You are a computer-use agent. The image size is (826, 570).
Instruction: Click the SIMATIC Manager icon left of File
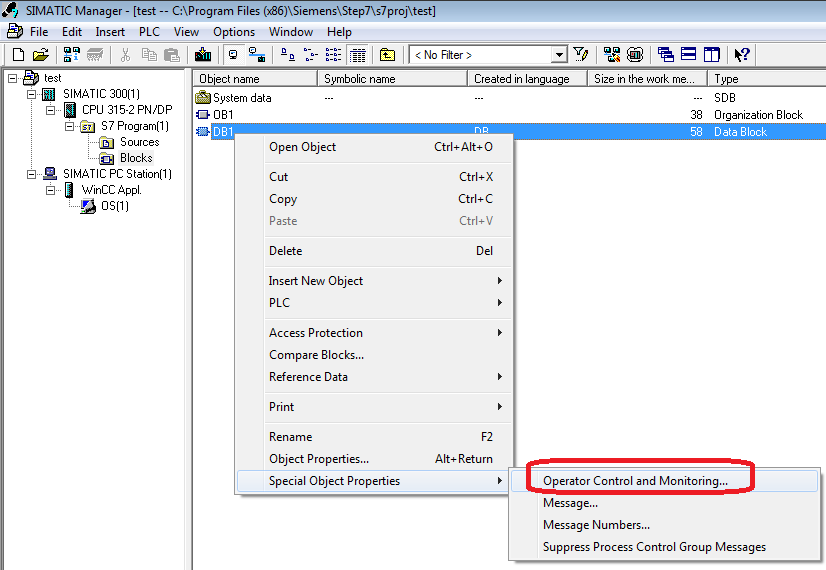click(x=14, y=32)
